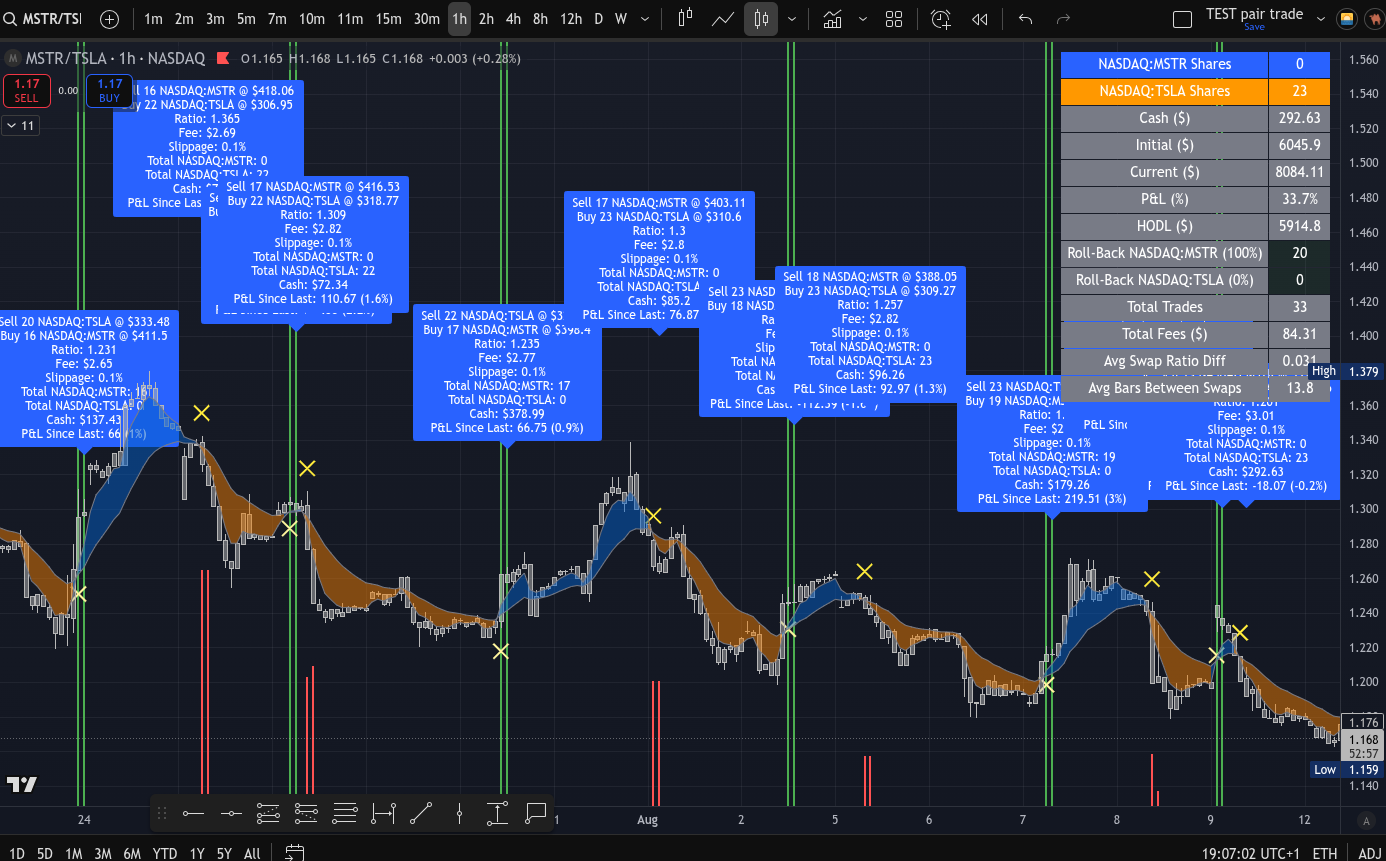Start Bar Replay with the rewind icon
Image resolution: width=1386 pixels, height=861 pixels.
[980, 18]
